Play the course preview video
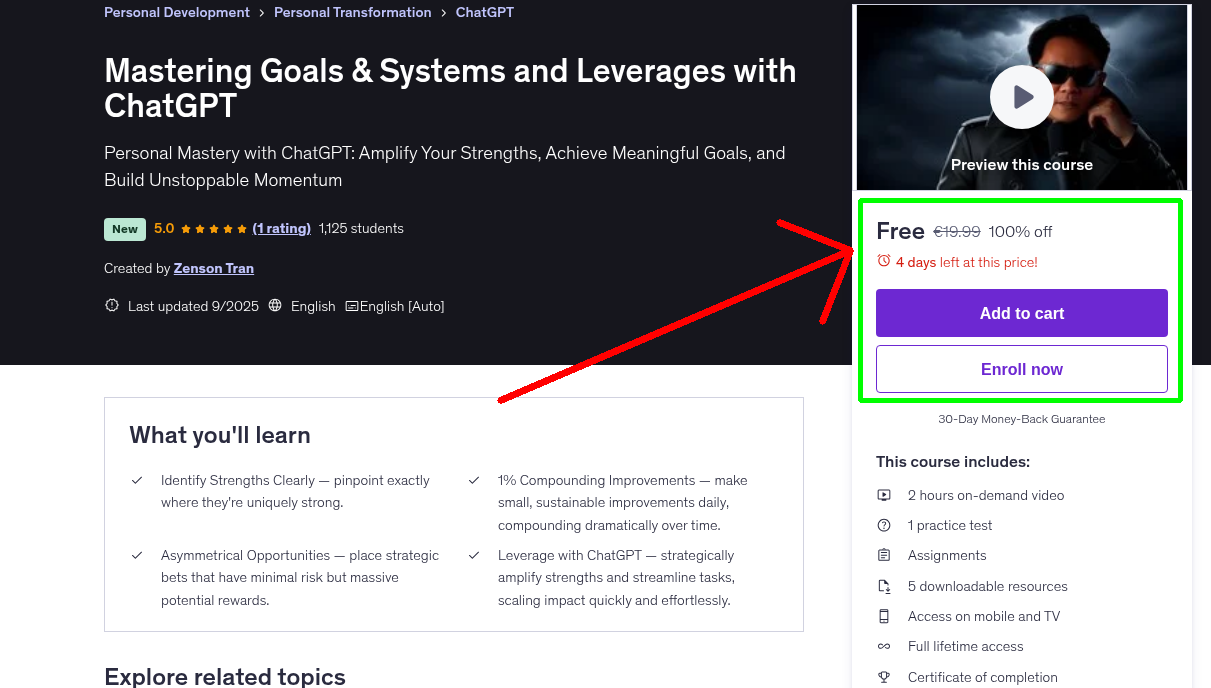Viewport: 1211px width, 688px height. click(1021, 97)
